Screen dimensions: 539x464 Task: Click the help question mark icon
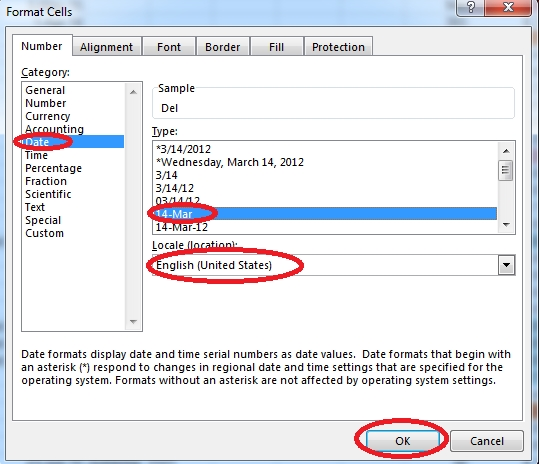pyautogui.click(x=470, y=7)
